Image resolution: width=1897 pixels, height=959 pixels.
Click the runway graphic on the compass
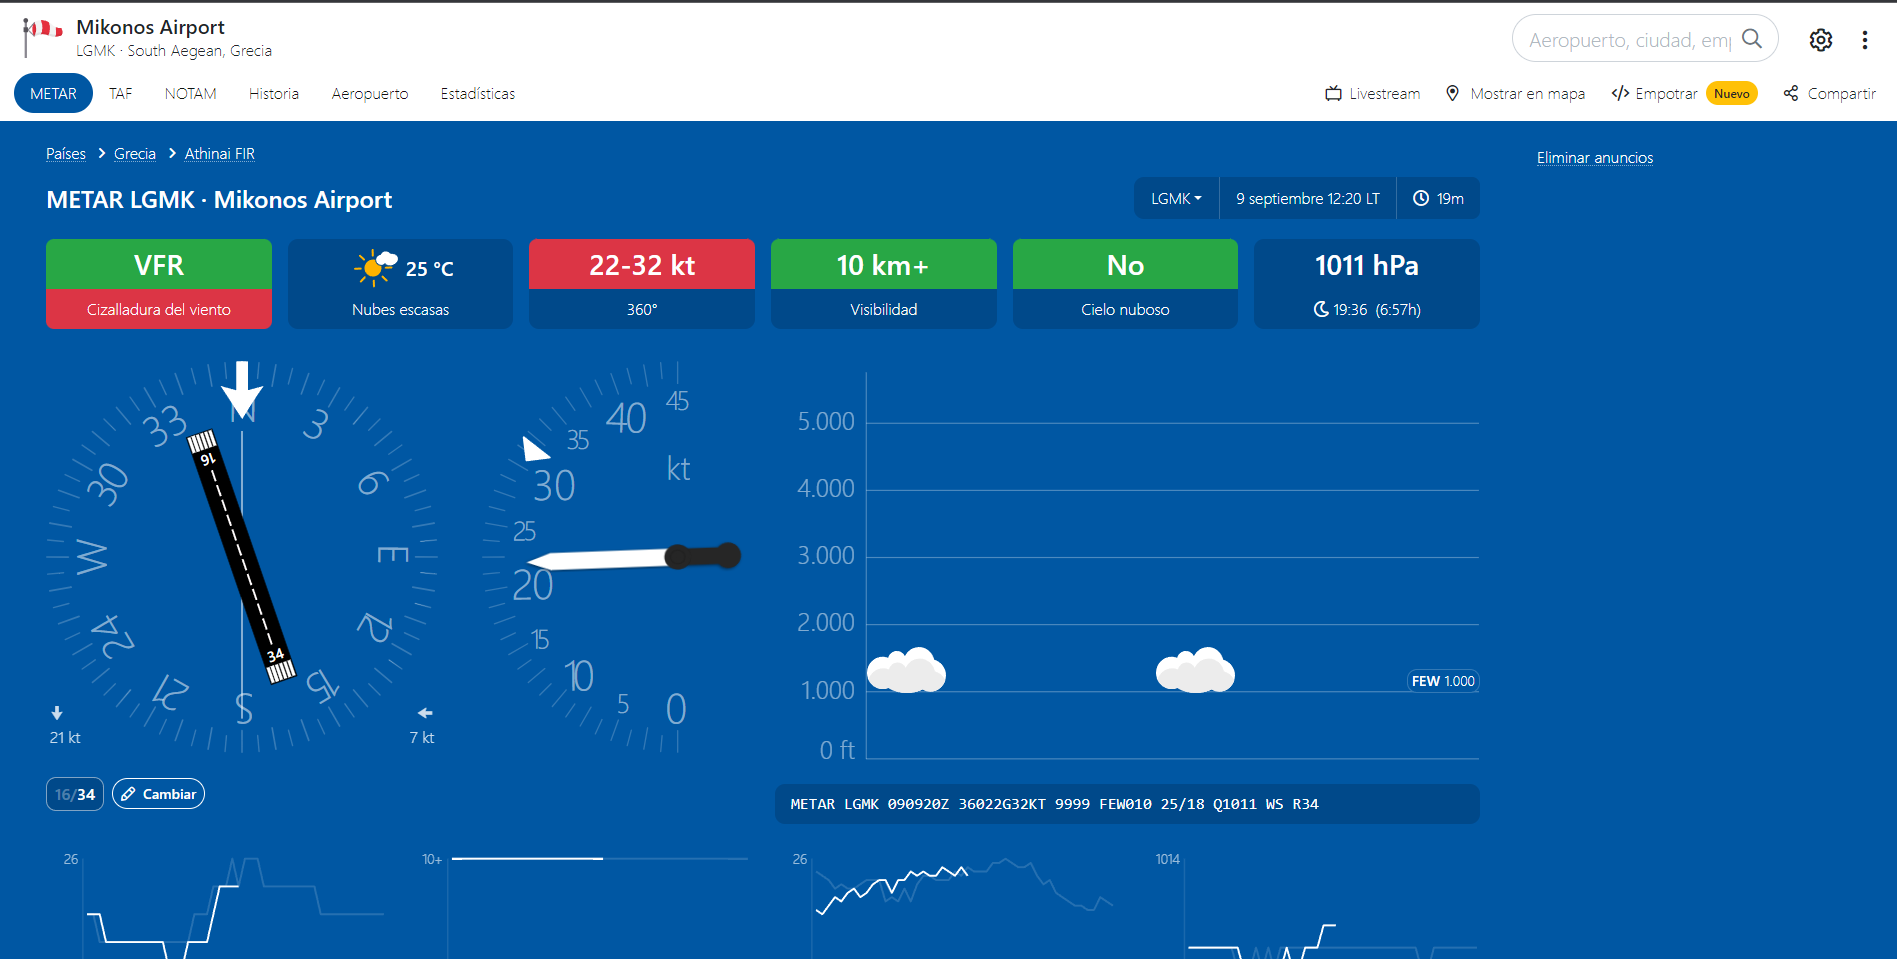pyautogui.click(x=242, y=557)
